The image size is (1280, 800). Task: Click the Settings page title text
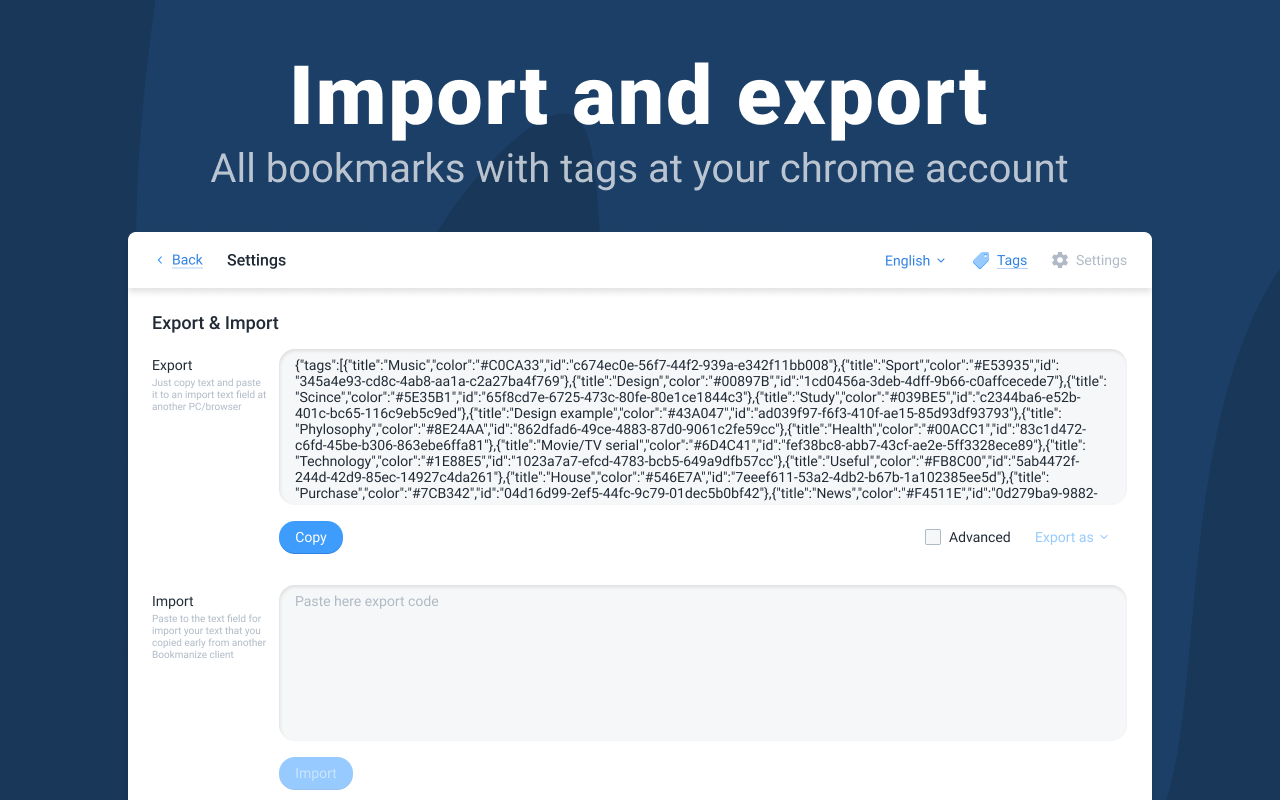click(x=256, y=260)
